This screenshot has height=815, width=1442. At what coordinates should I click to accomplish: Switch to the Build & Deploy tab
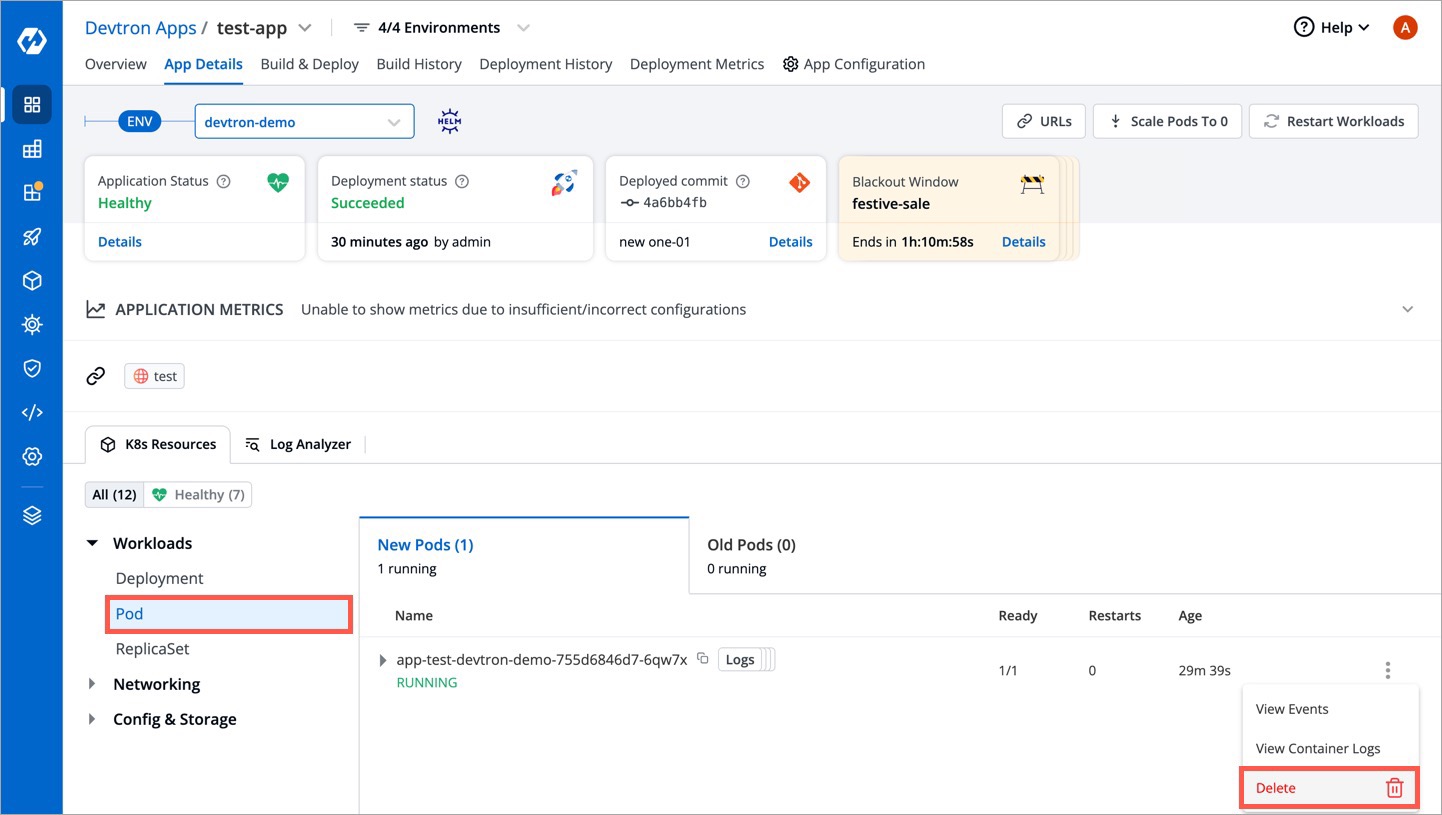pyautogui.click(x=309, y=64)
